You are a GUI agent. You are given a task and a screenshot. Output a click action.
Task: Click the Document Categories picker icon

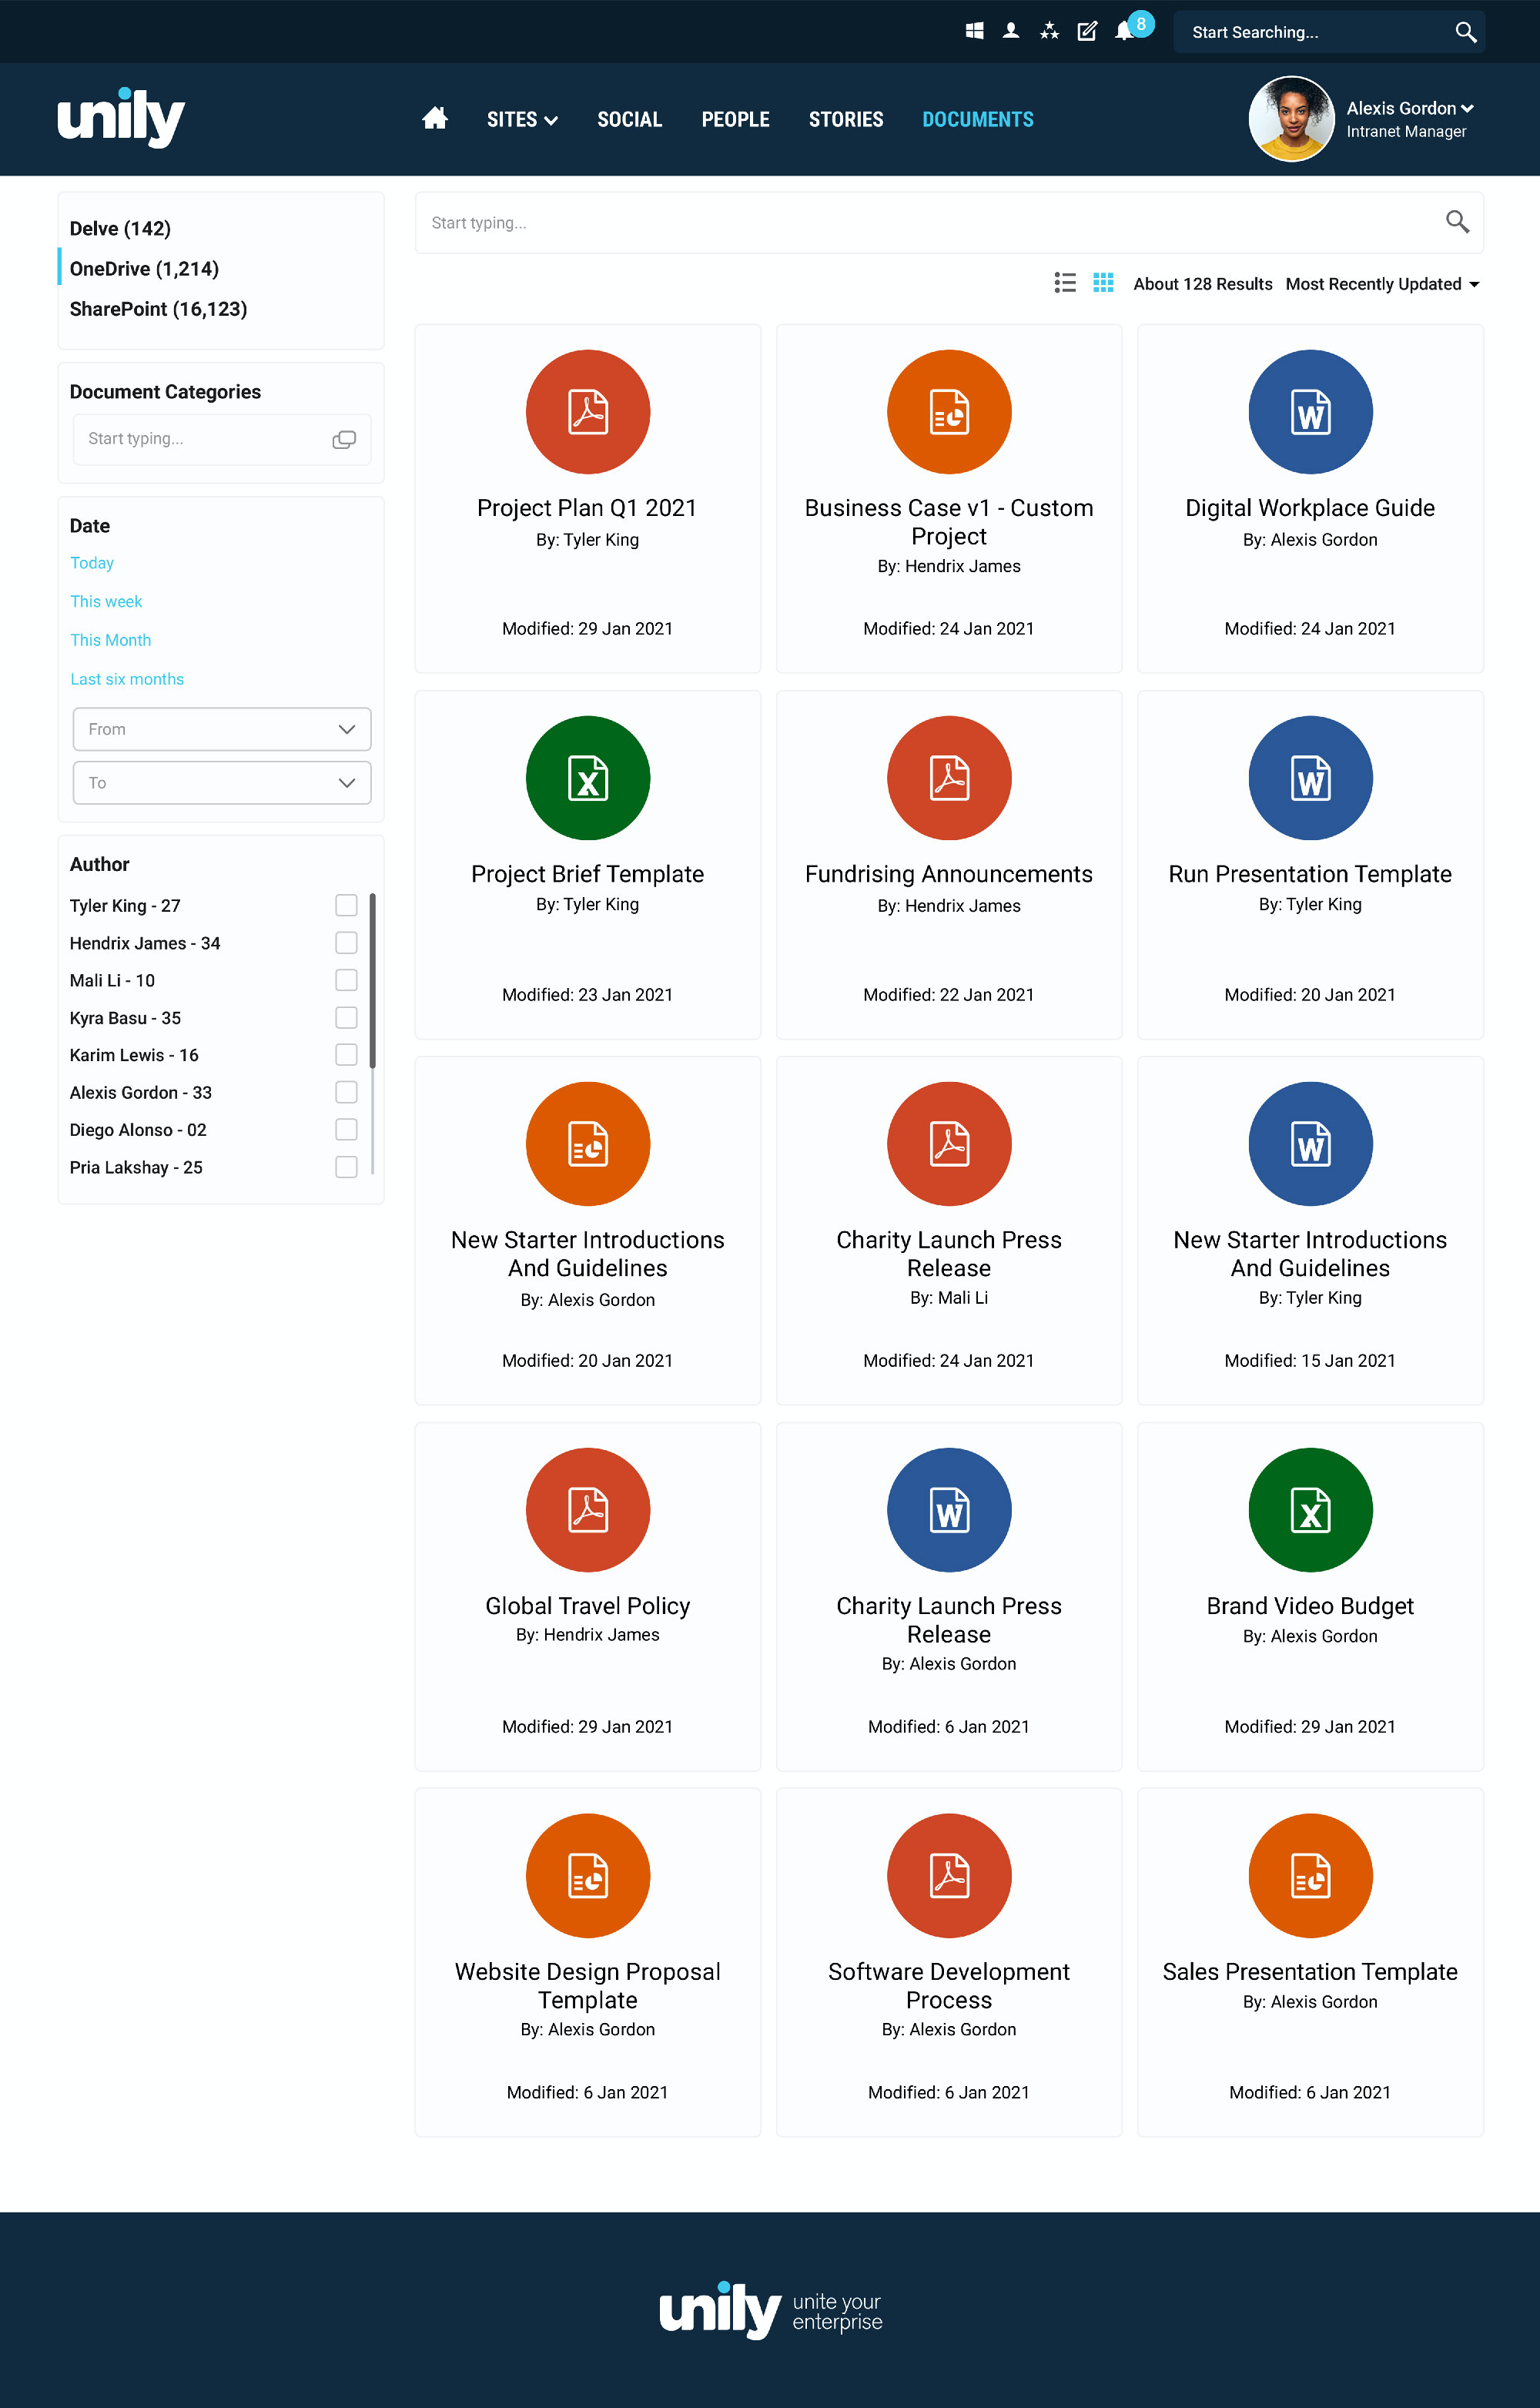click(x=344, y=440)
